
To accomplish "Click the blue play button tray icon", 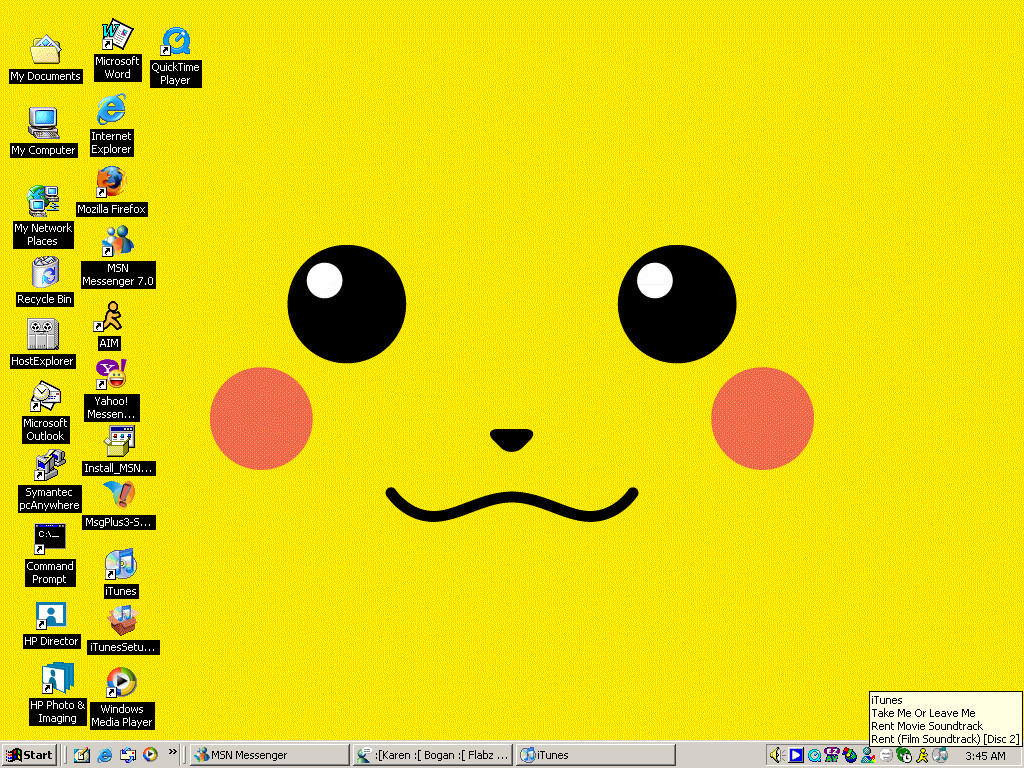I will (795, 755).
